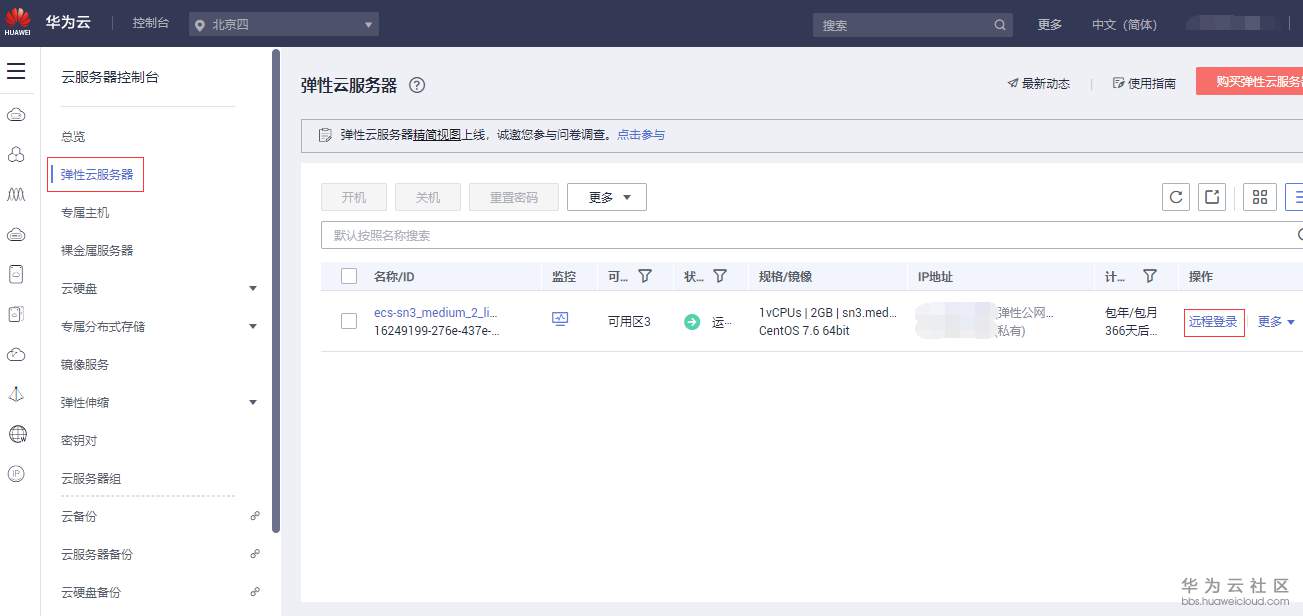Open the 北京四 region dropdown
The image size is (1303, 616).
[x=284, y=25]
